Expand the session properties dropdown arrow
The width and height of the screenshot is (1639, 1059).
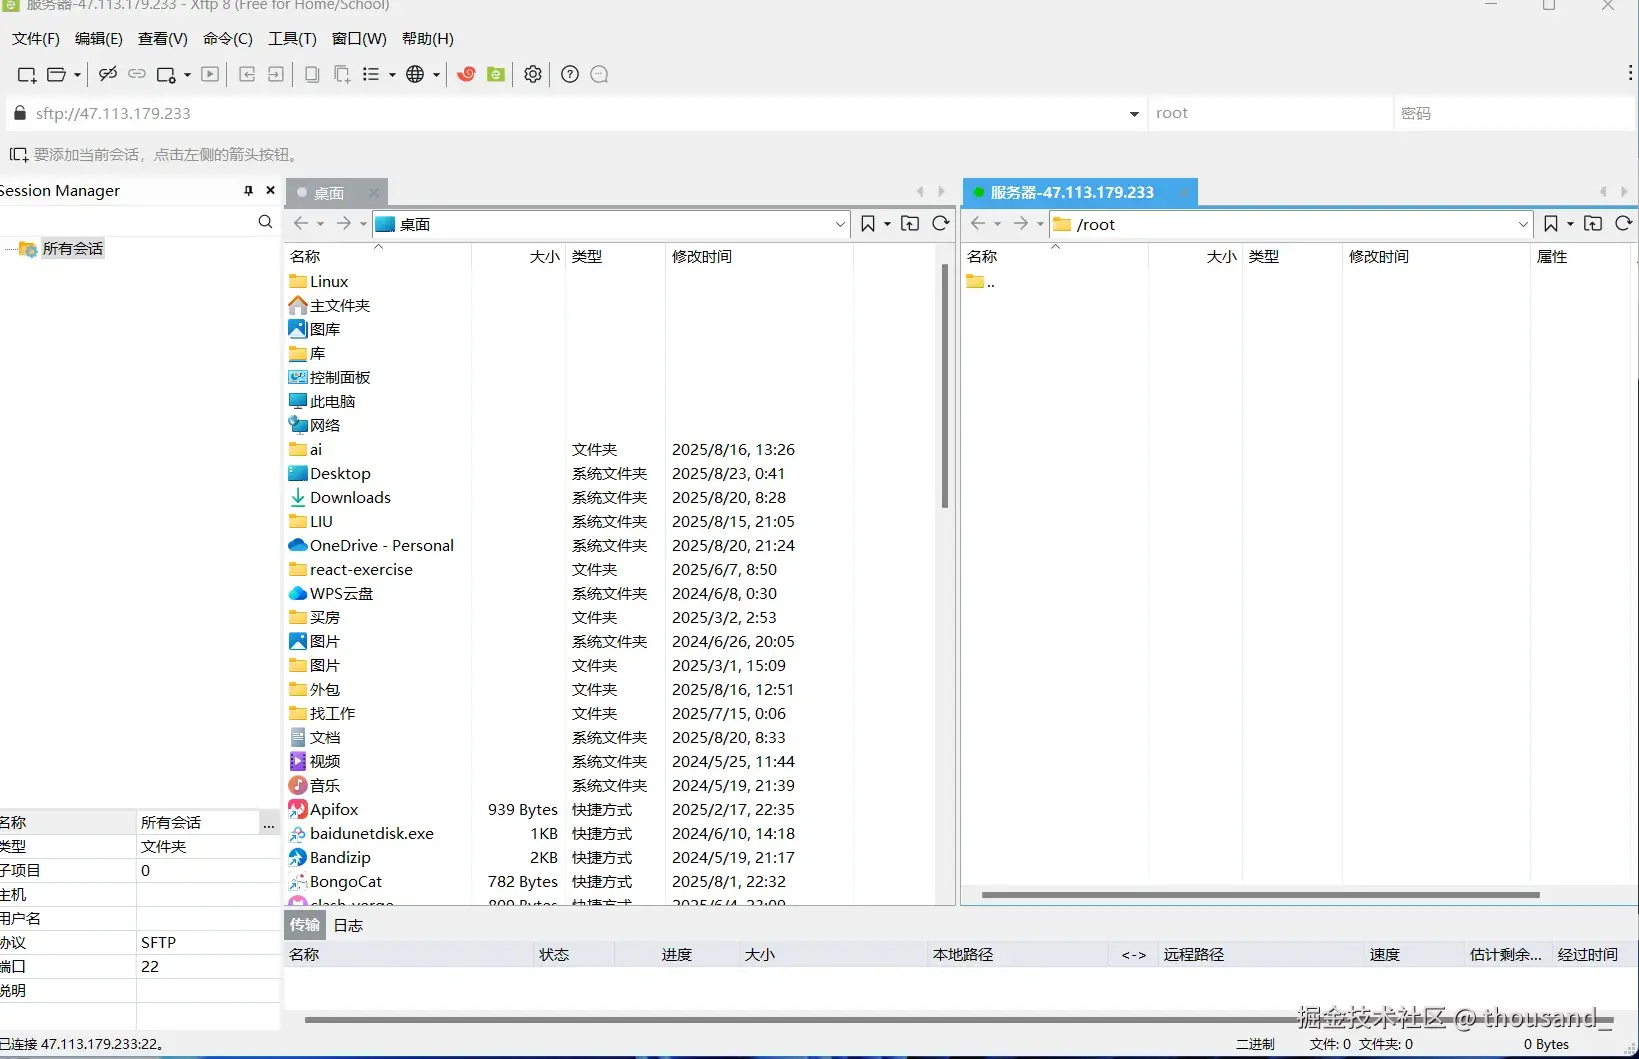(187, 75)
